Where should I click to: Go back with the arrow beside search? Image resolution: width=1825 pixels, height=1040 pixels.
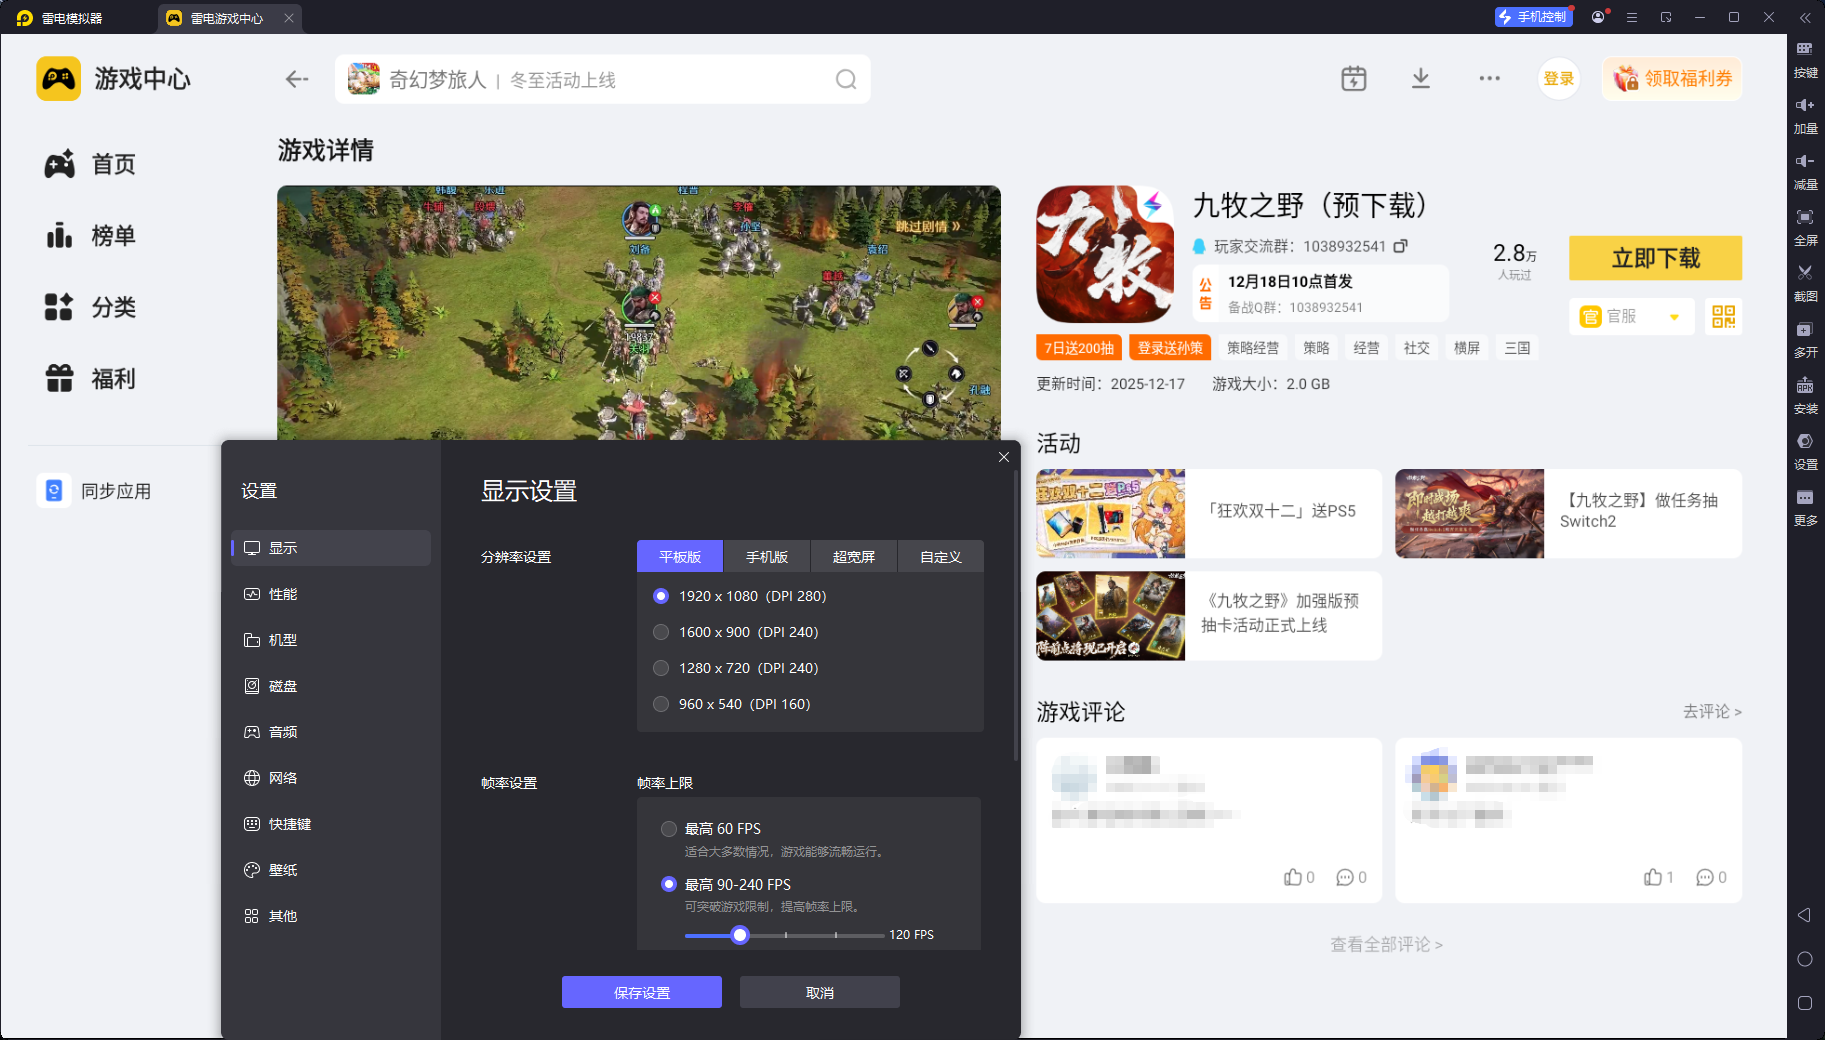coord(297,79)
